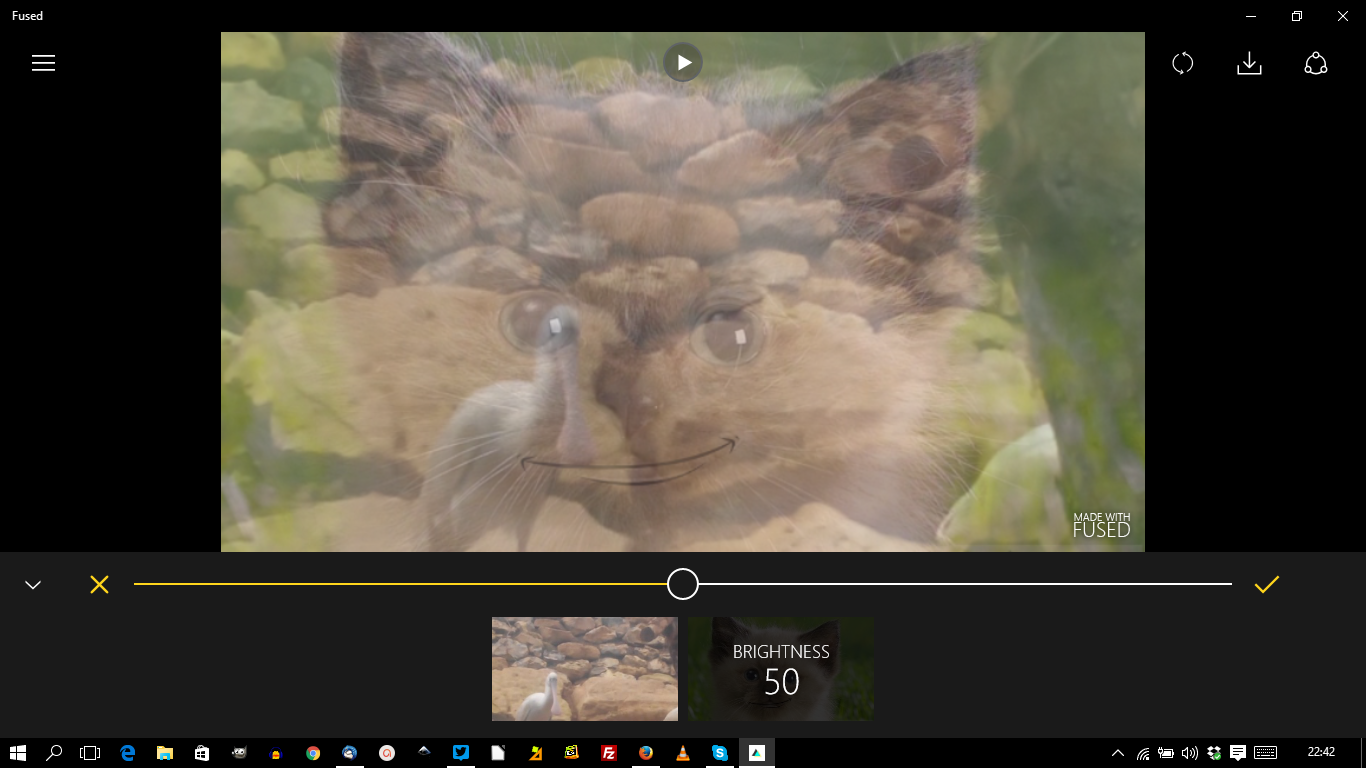Launch Google Chrome from the taskbar
The height and width of the screenshot is (768, 1366).
pyautogui.click(x=313, y=753)
